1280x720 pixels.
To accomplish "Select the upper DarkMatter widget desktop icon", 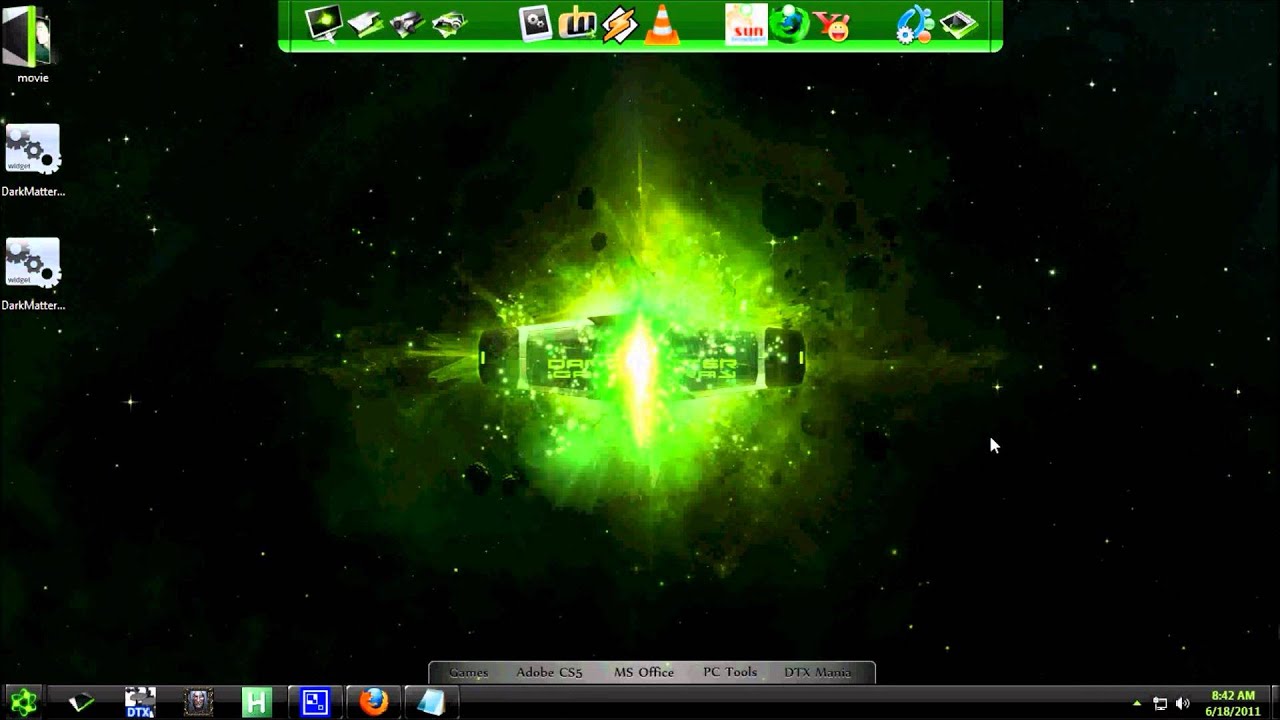I will click(x=32, y=160).
